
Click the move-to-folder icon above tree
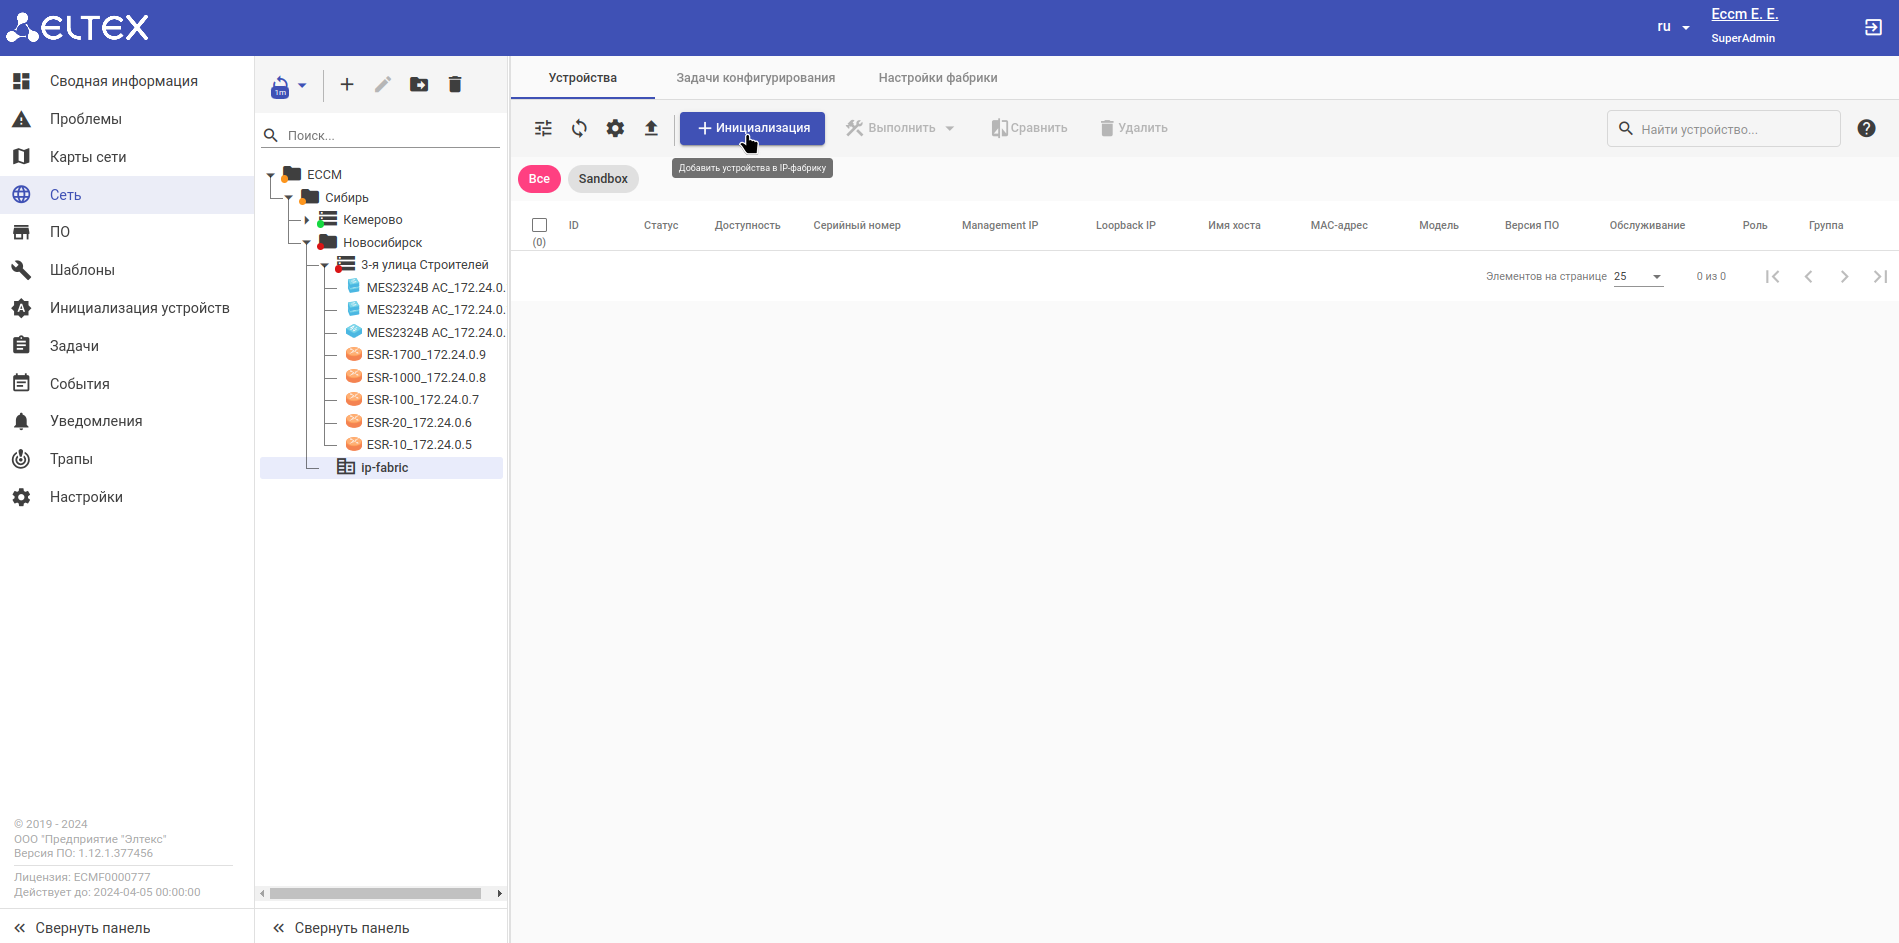(419, 85)
